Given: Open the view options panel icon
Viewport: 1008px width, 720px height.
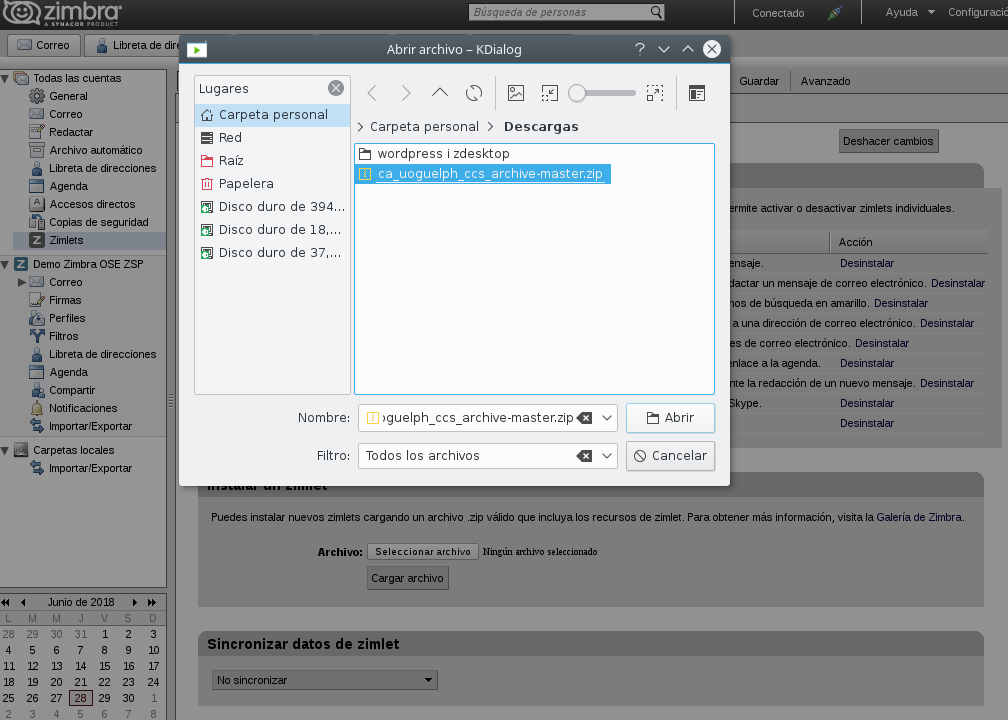Looking at the screenshot, I should point(697,93).
